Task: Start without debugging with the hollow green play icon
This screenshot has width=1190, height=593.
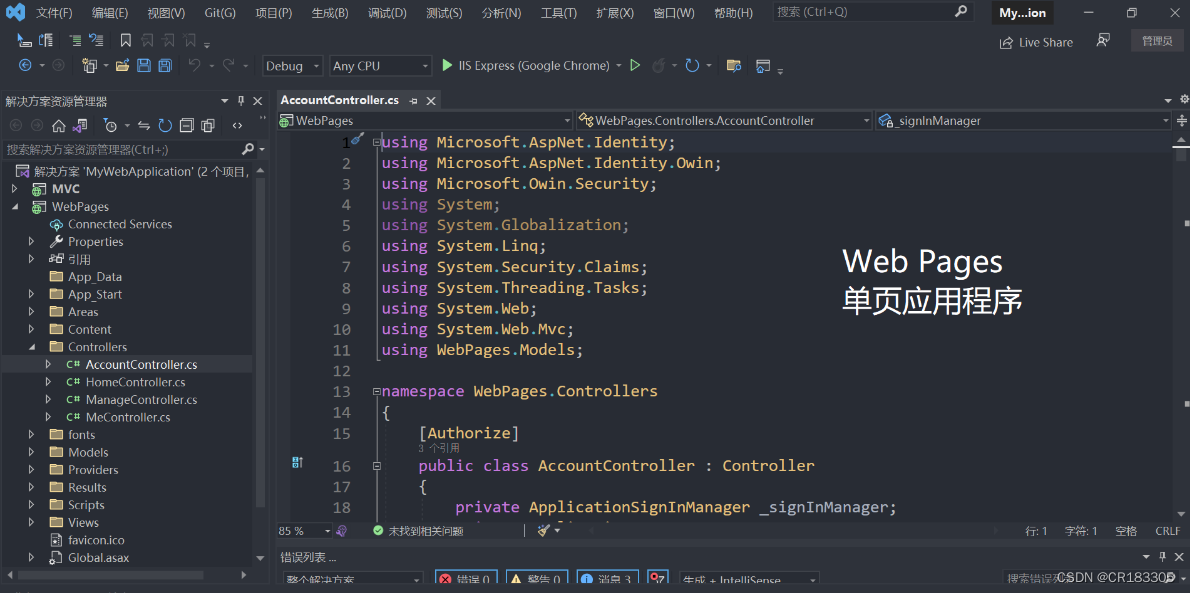Action: 635,66
